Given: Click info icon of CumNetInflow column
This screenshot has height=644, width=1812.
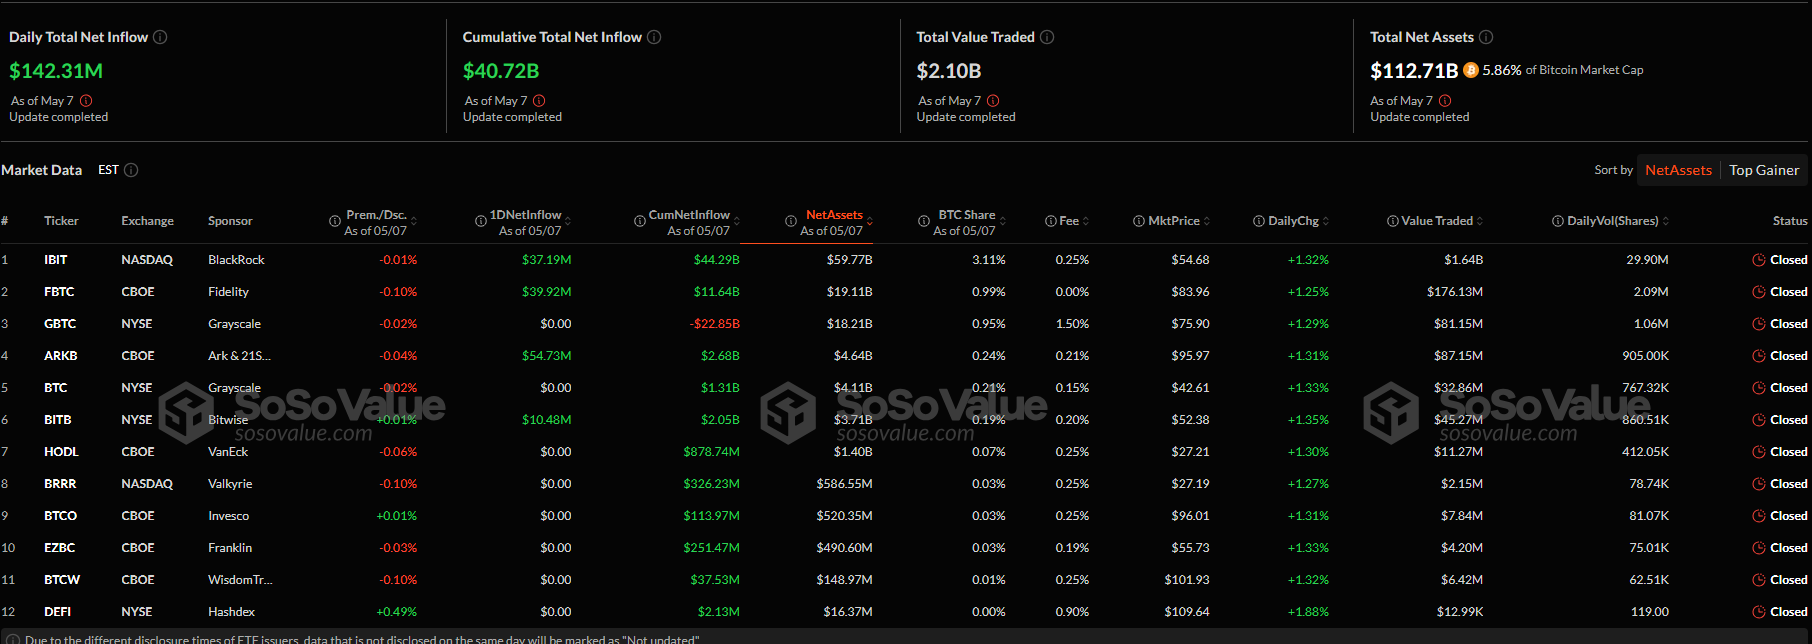Looking at the screenshot, I should point(640,221).
